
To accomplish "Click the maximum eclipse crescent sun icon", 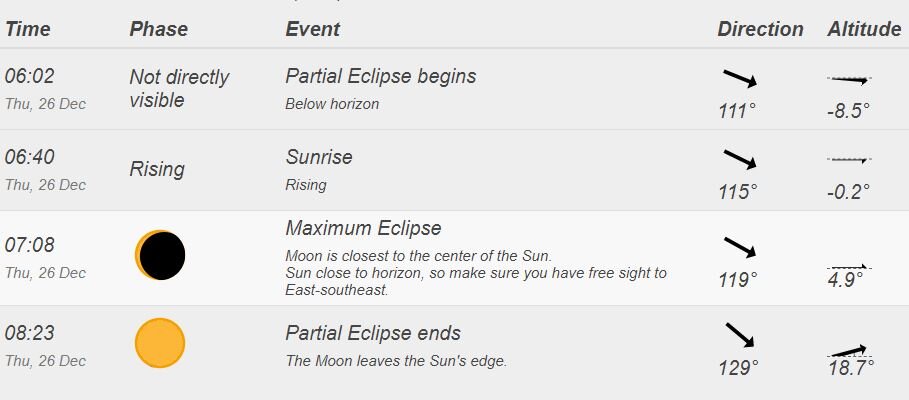I will [x=160, y=255].
